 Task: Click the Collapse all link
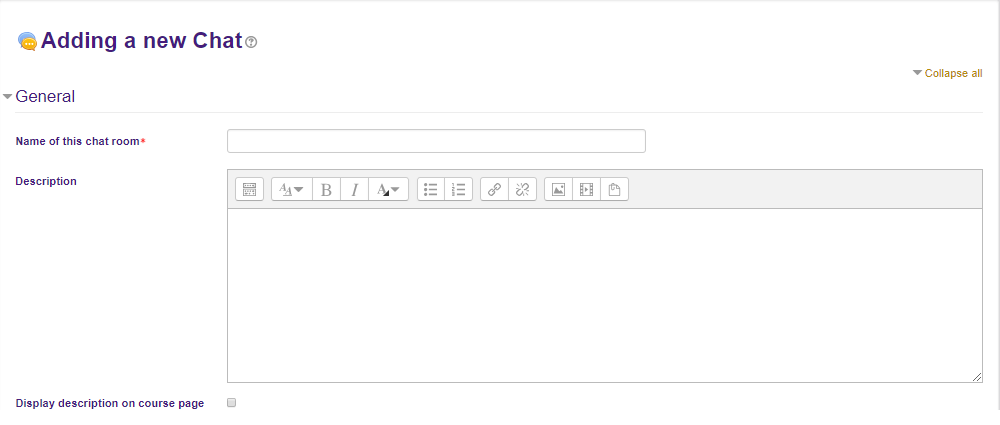tap(952, 73)
